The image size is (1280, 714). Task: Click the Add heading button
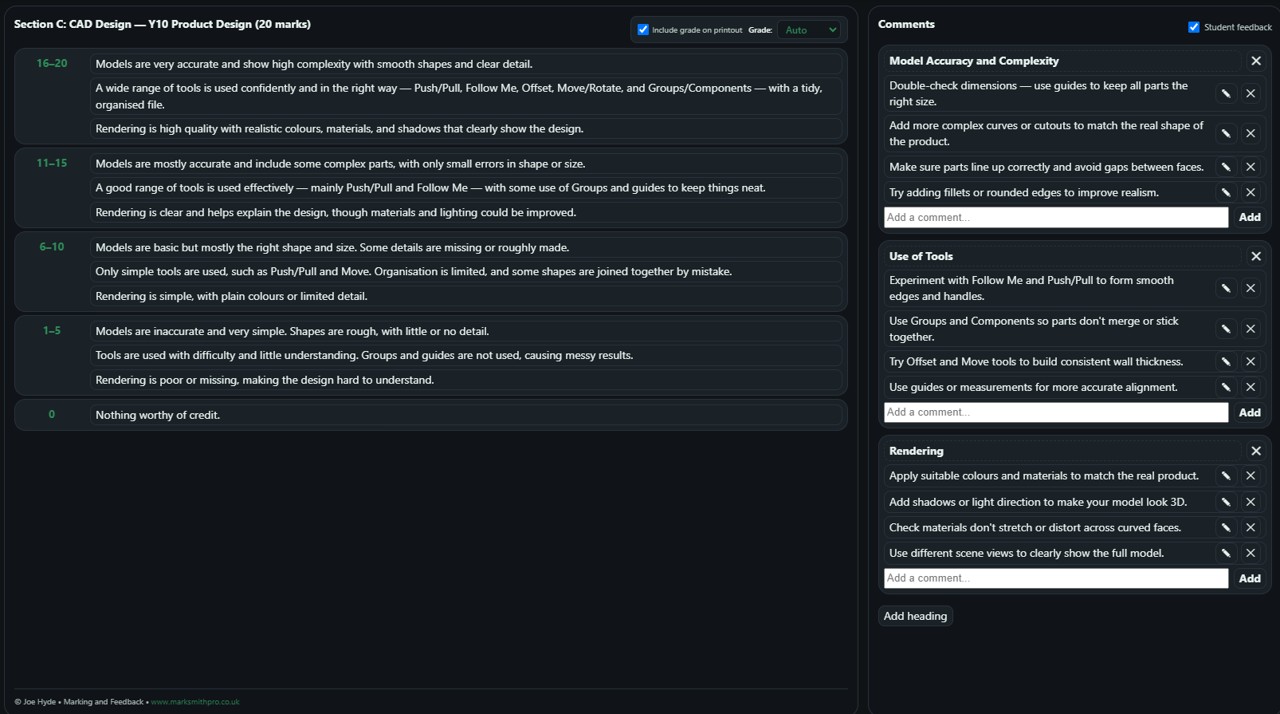[x=915, y=616]
